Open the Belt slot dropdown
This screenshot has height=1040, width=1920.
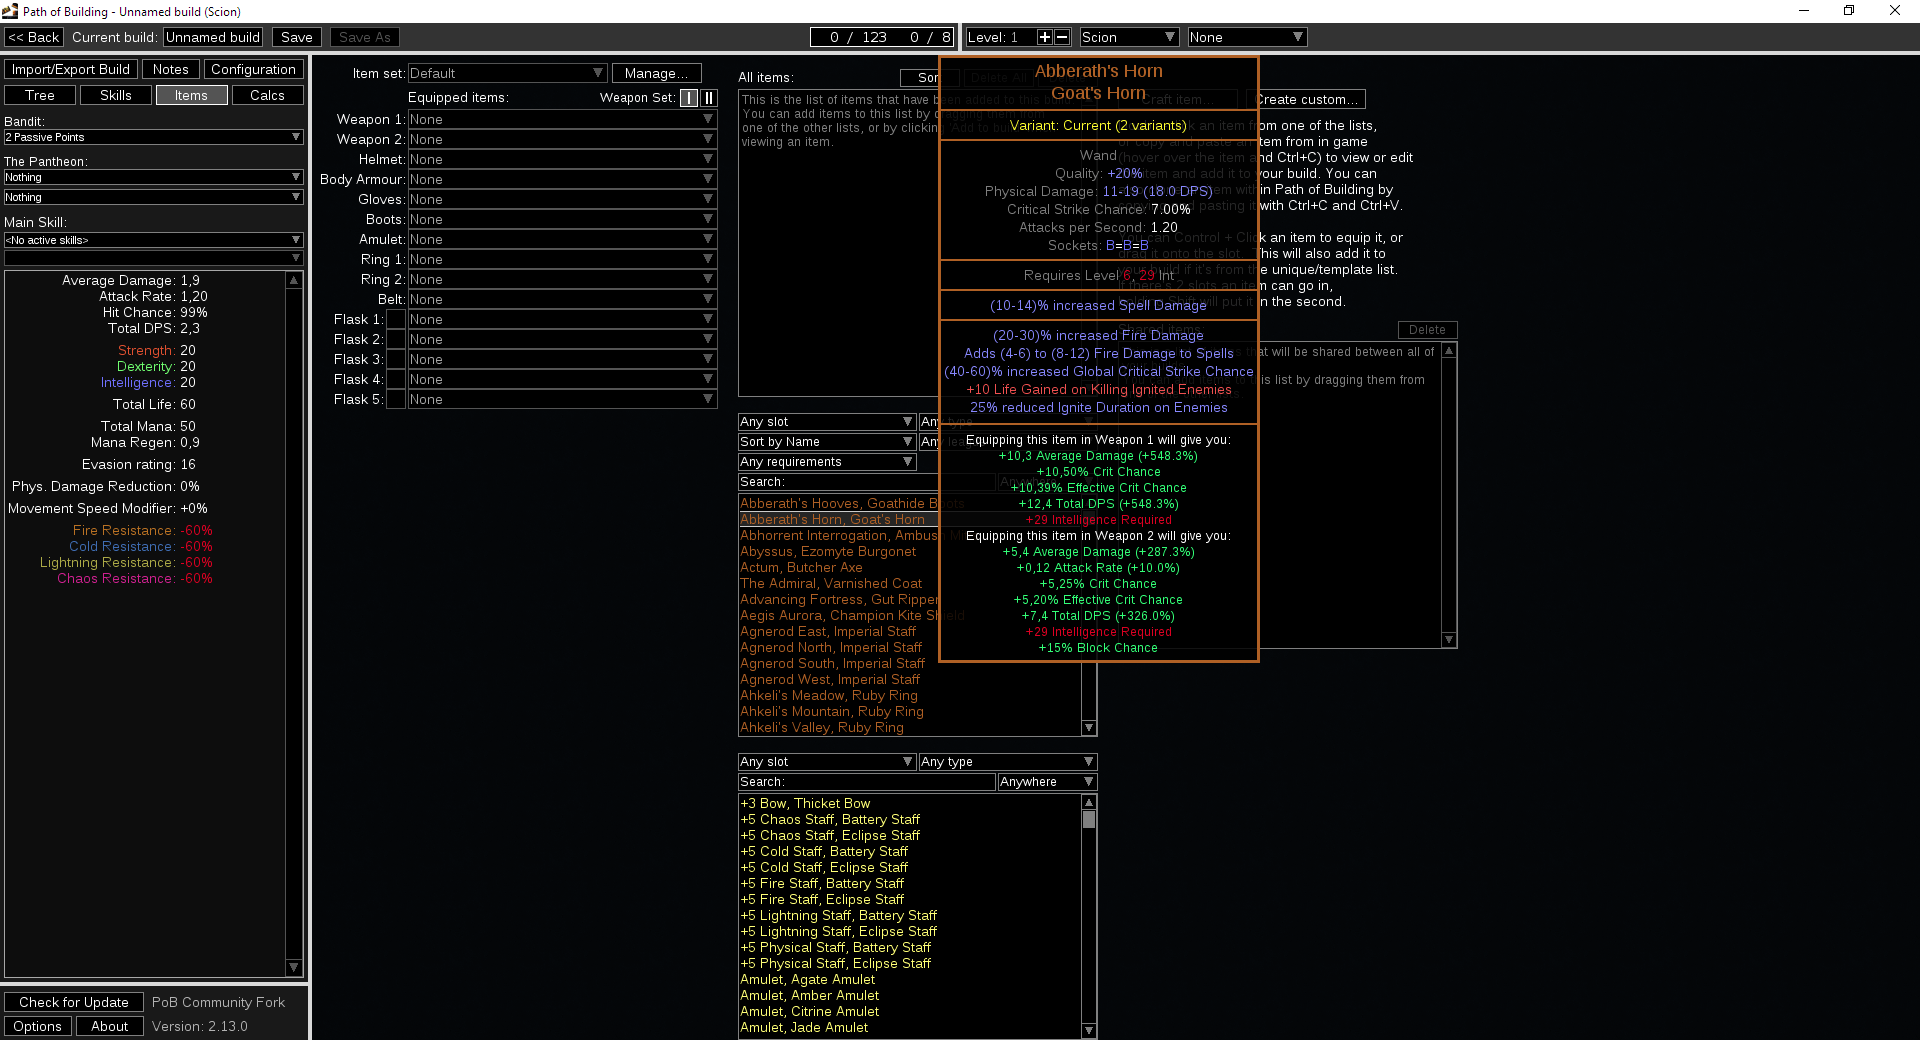(x=562, y=299)
